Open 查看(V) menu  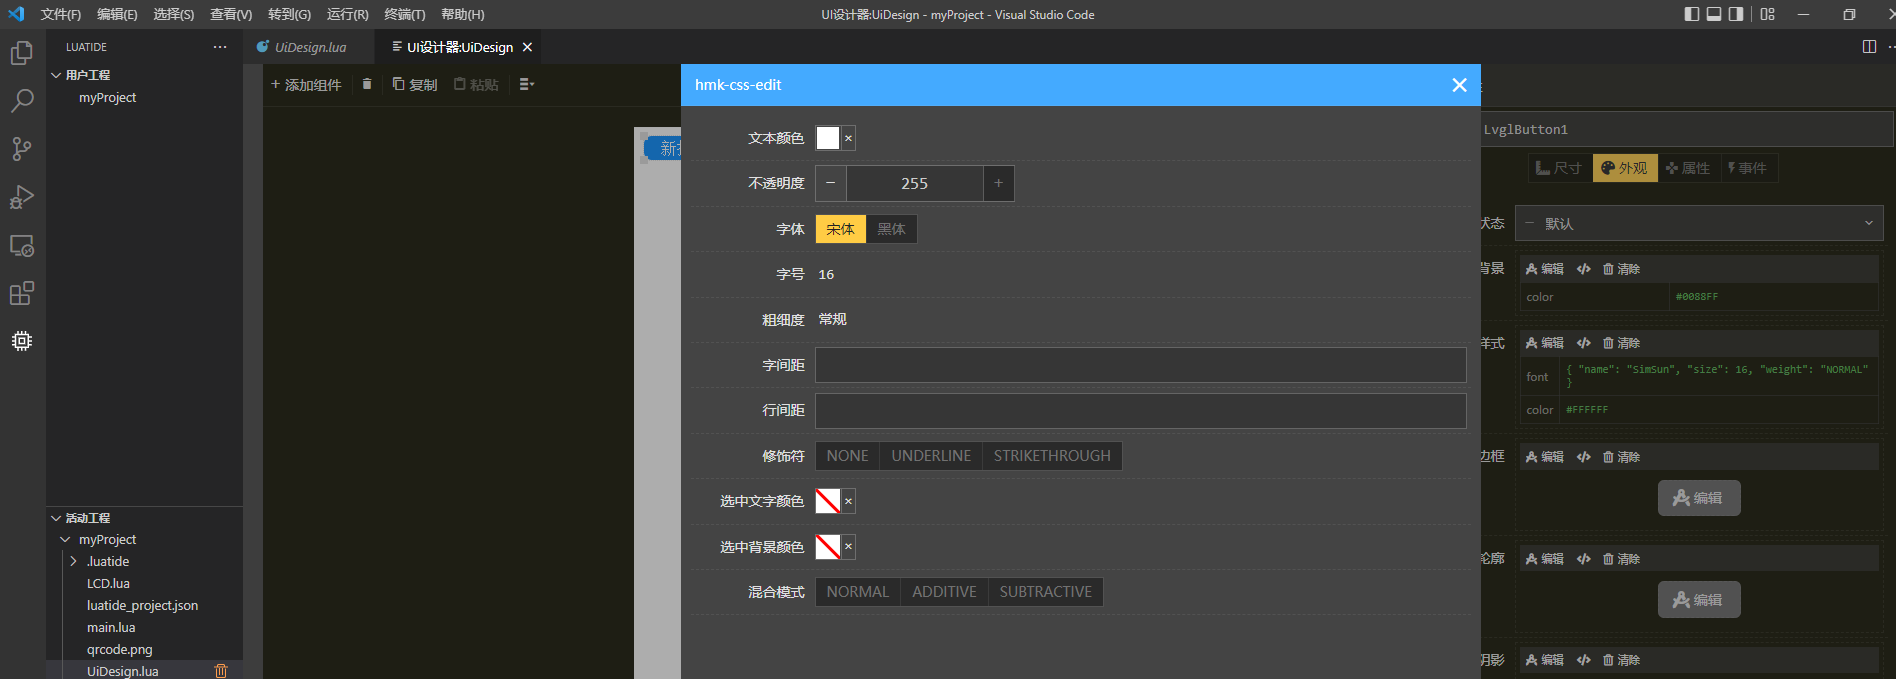pyautogui.click(x=231, y=14)
